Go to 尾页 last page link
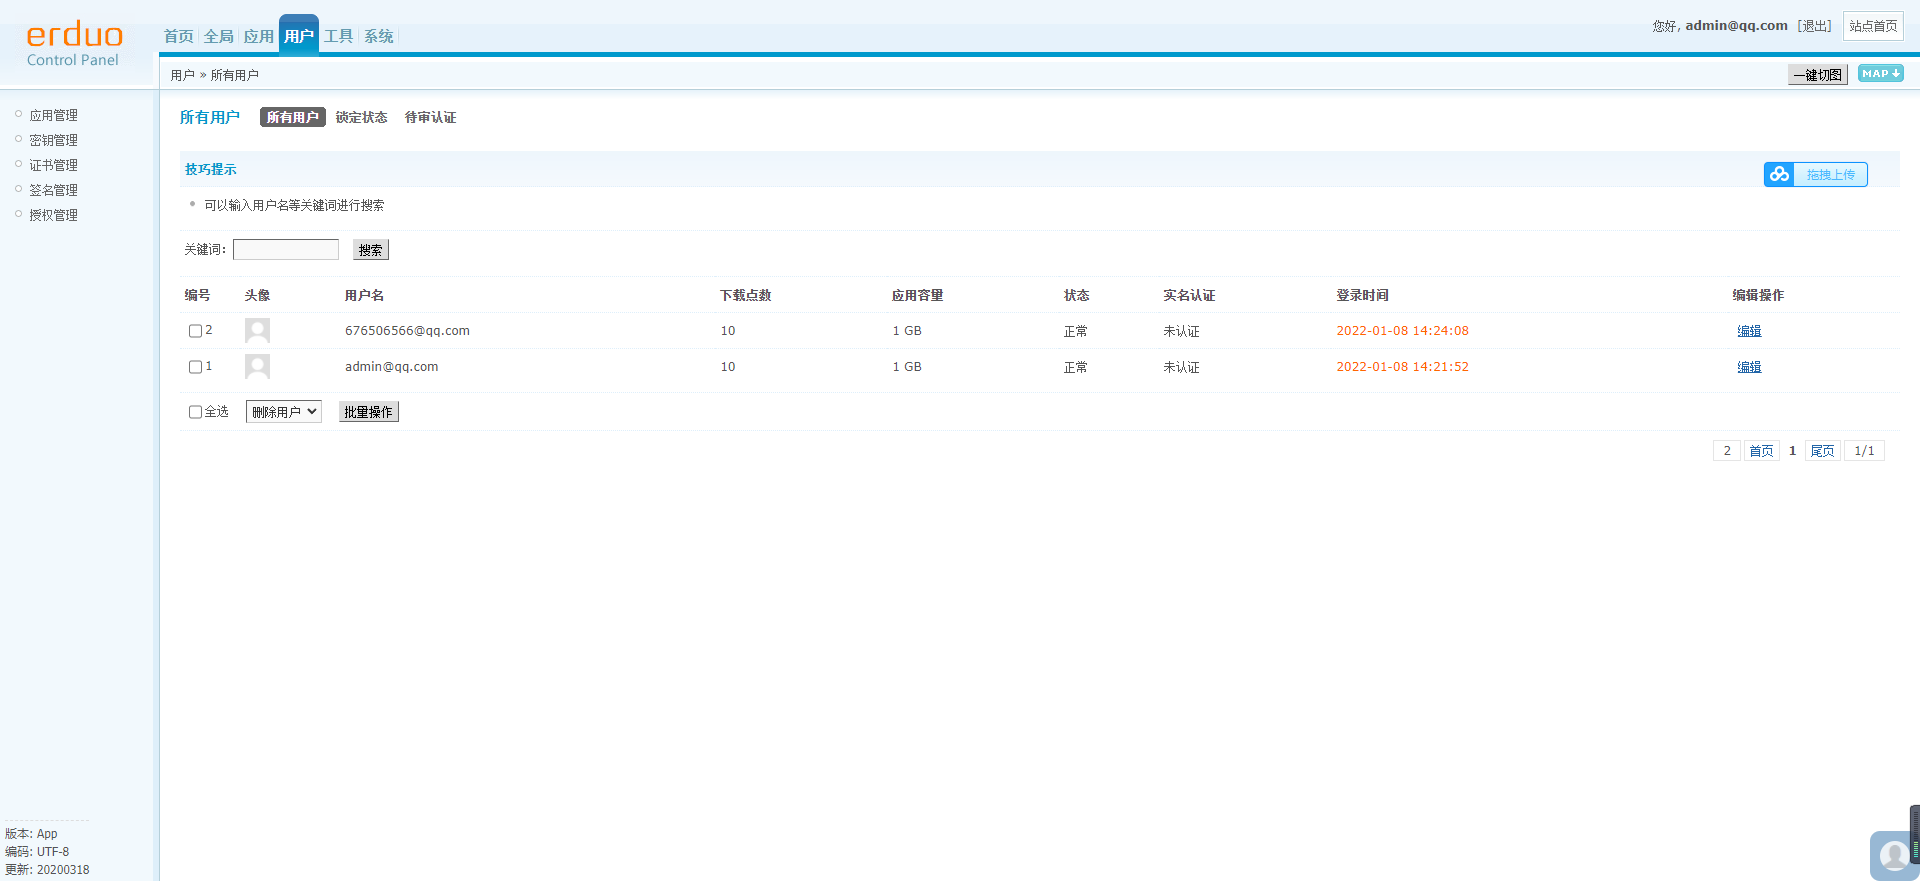 click(1822, 451)
